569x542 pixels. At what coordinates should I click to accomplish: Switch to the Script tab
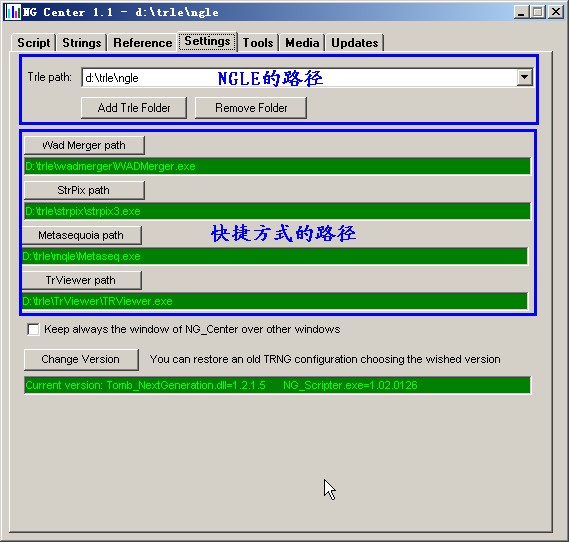pos(34,42)
